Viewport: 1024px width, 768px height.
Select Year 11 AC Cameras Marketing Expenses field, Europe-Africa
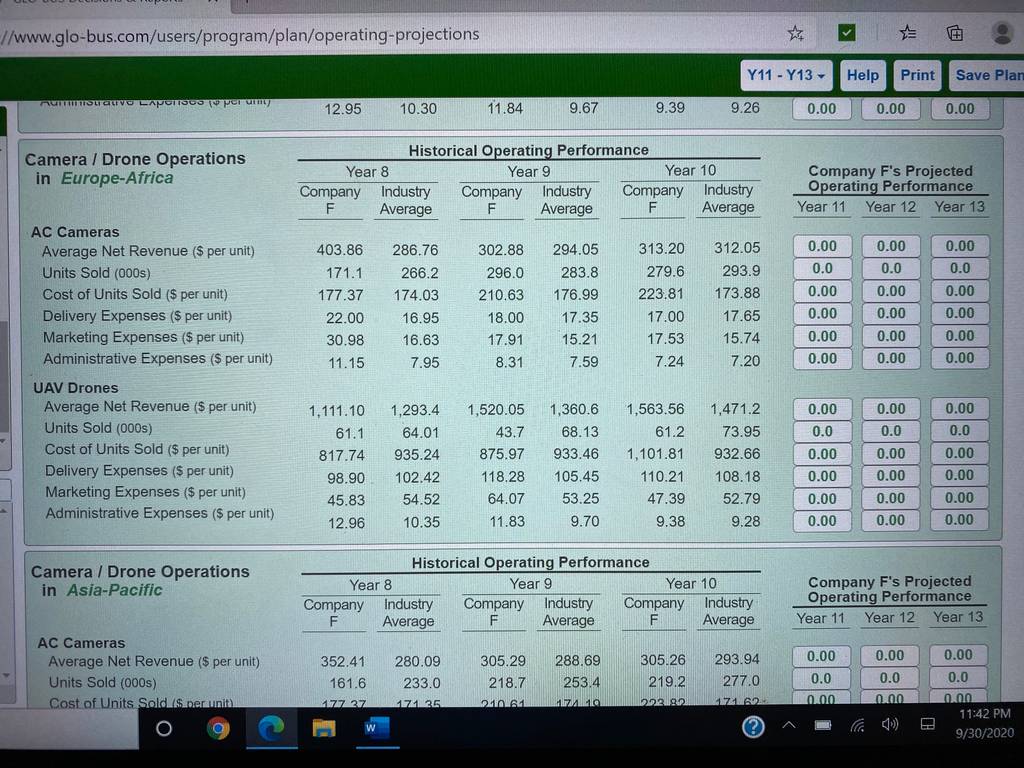point(822,336)
